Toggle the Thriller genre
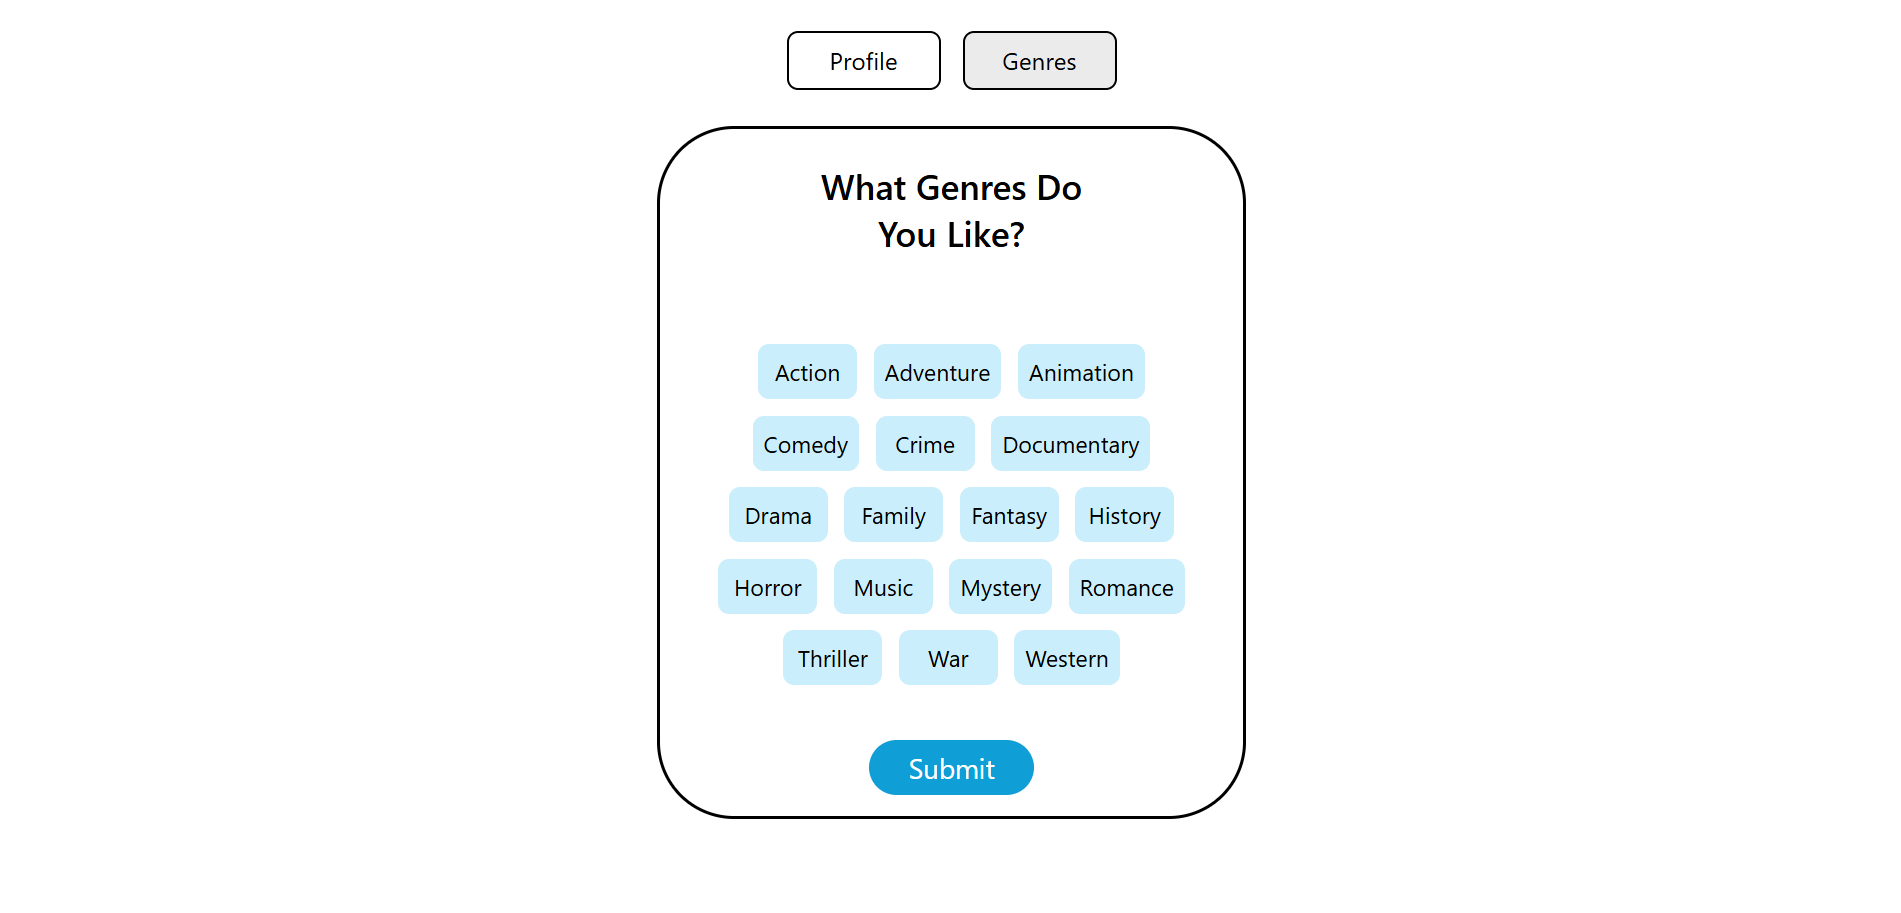1901x913 pixels. 832,658
